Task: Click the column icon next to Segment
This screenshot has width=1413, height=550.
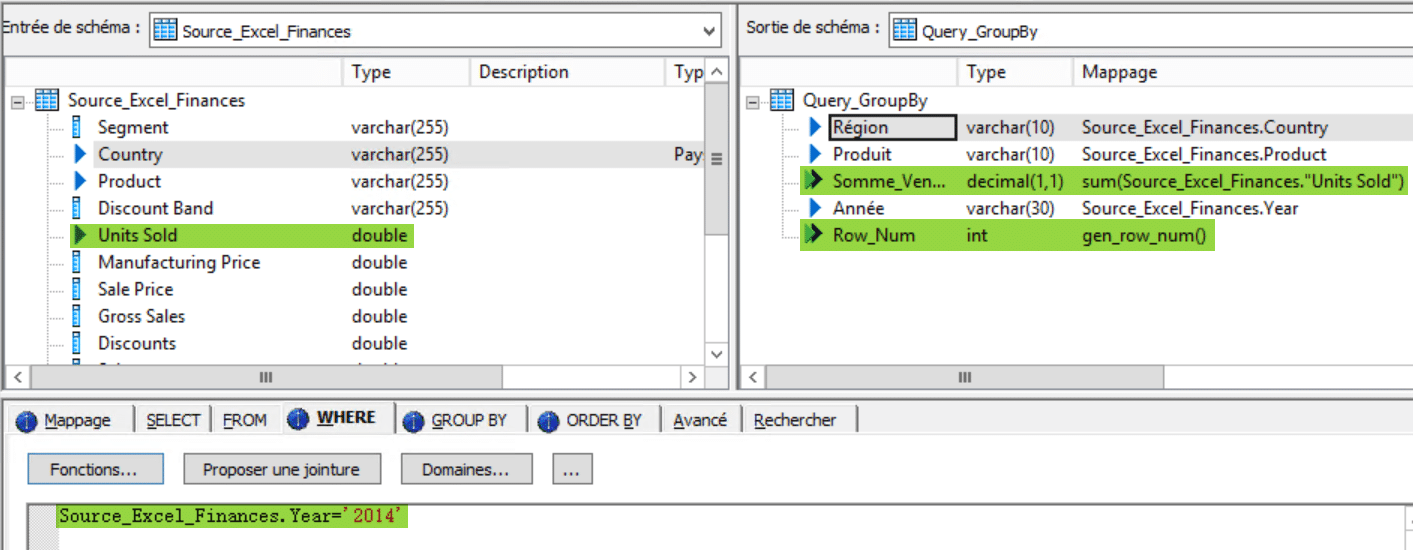Action: click(x=77, y=128)
